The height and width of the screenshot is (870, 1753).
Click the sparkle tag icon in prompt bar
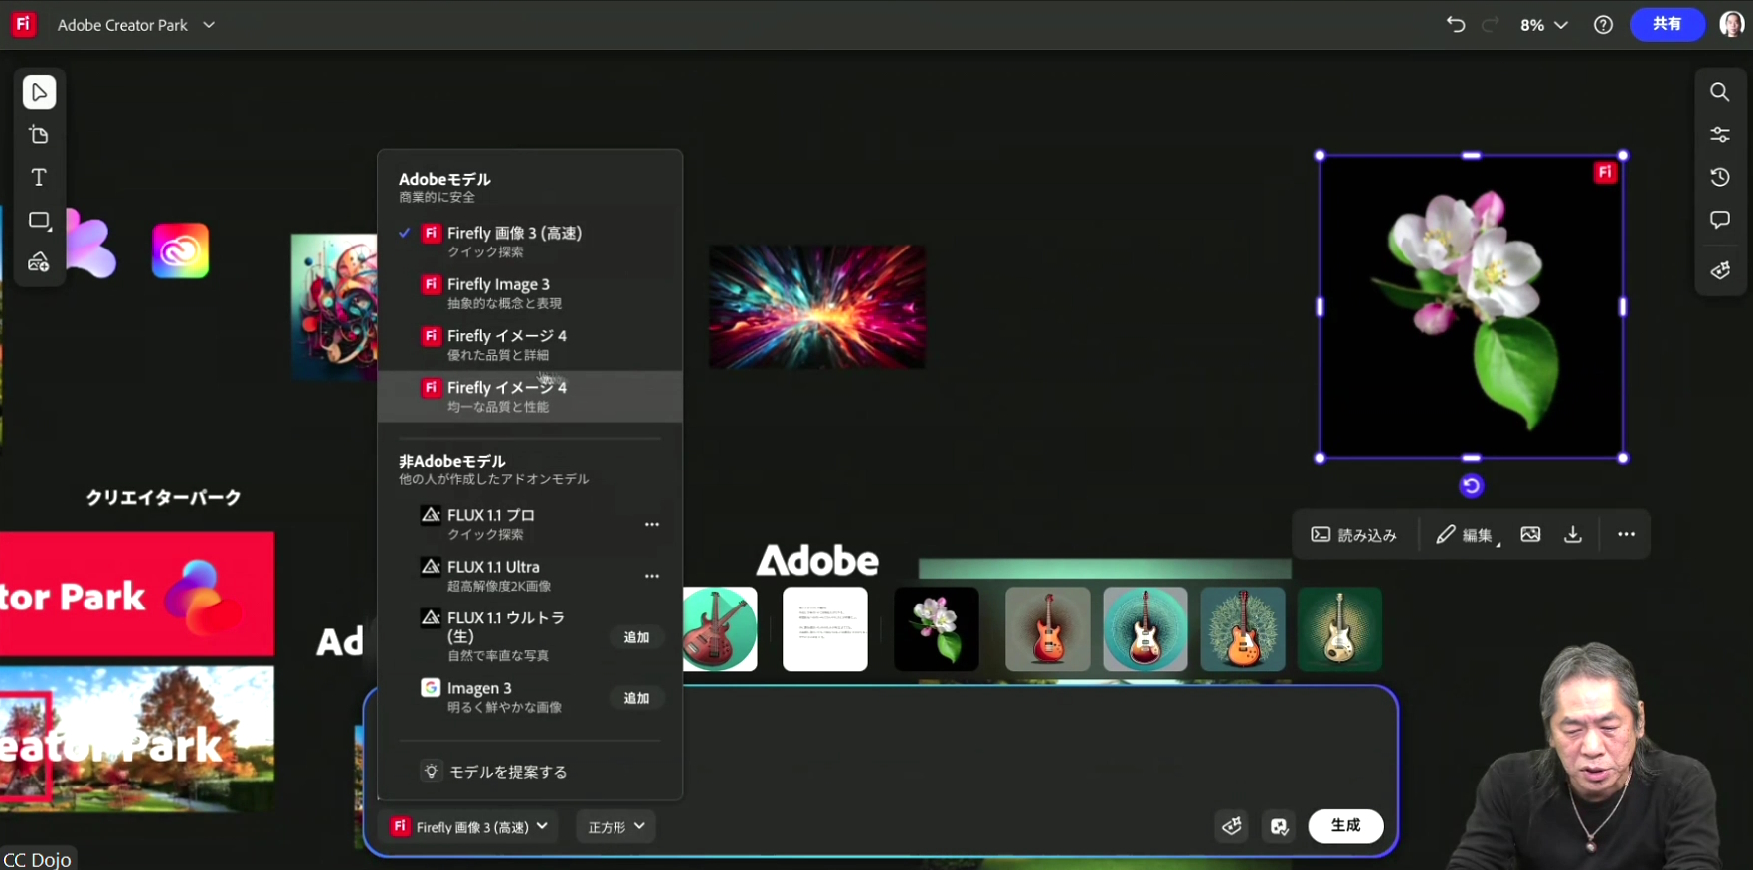[x=1232, y=826]
